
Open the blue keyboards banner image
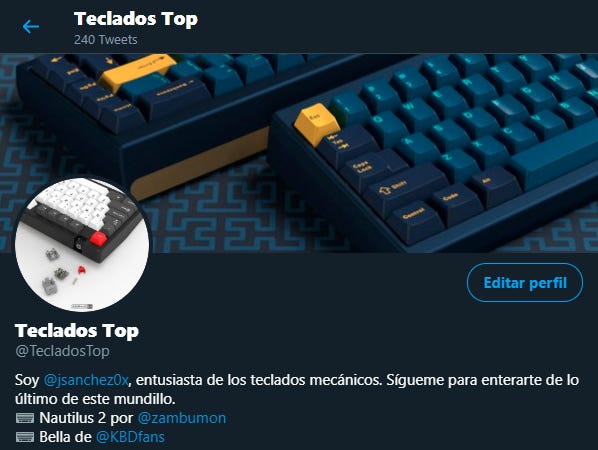click(x=299, y=153)
